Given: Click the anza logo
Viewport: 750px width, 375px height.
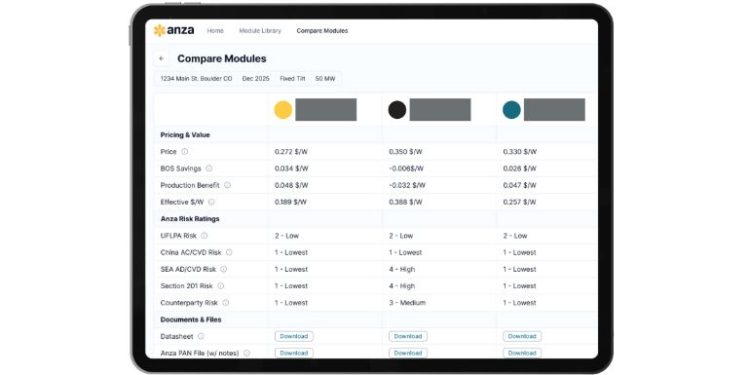Looking at the screenshot, I should point(174,30).
